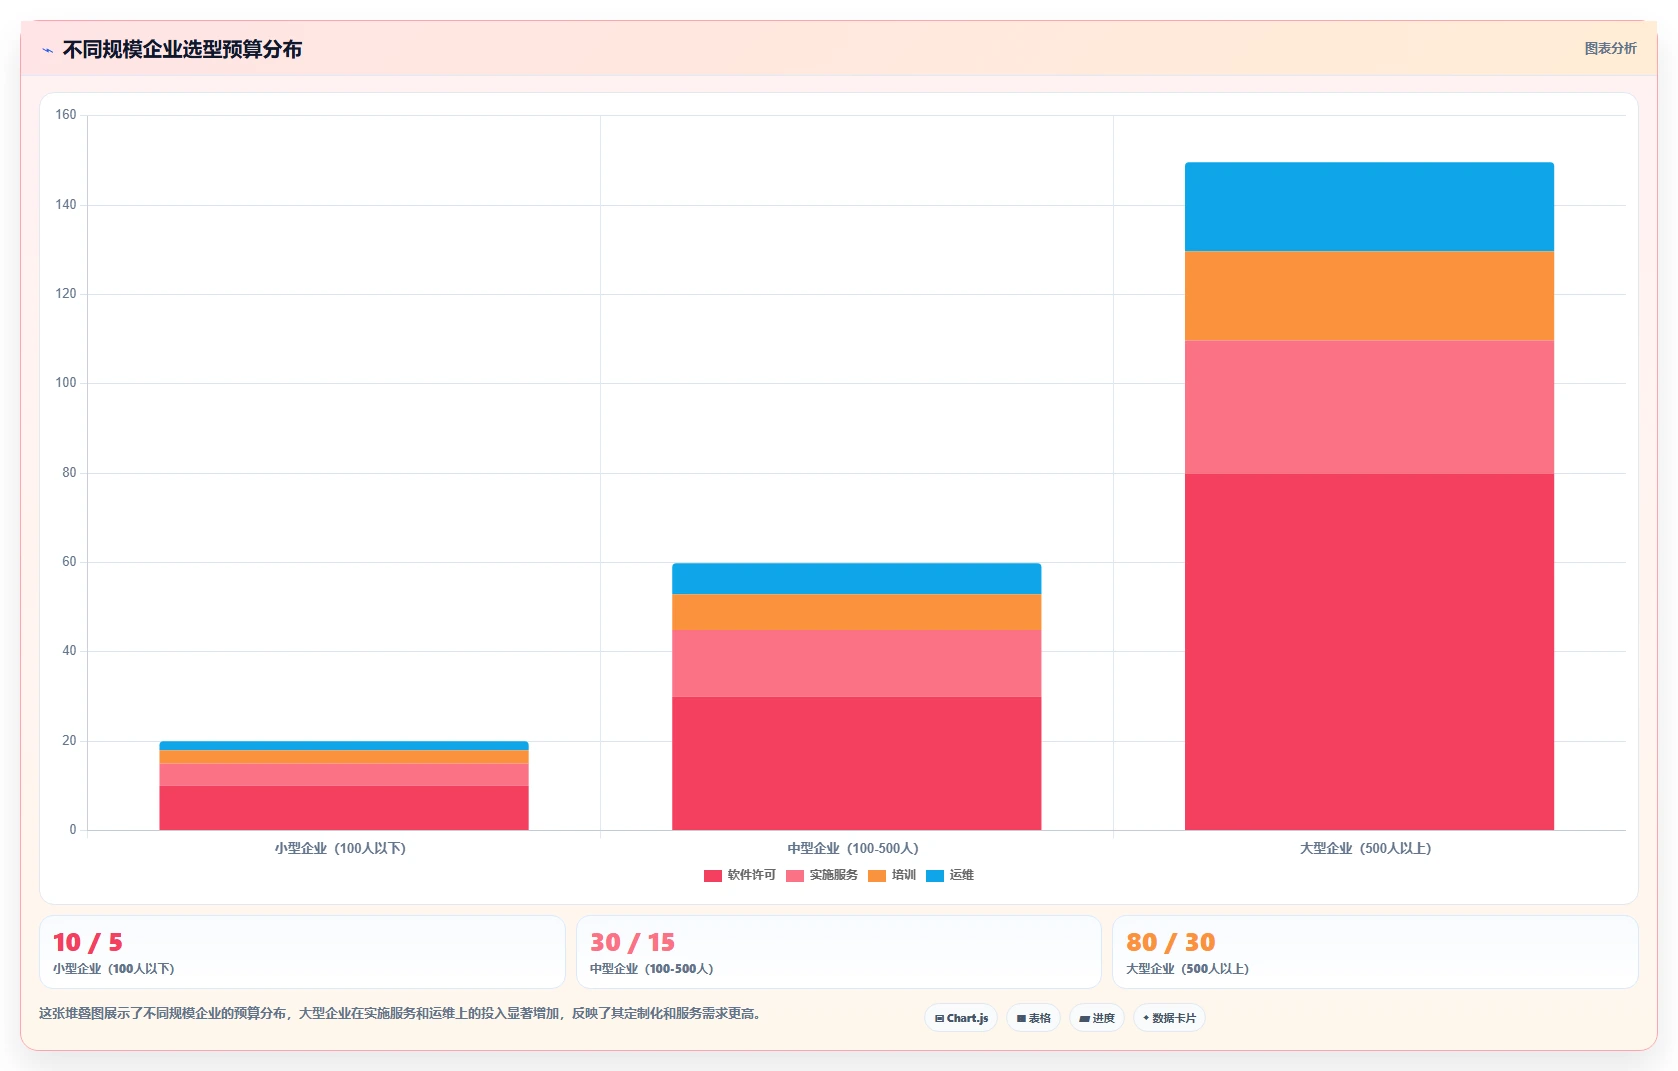Screen dimensions: 1678x1071
Task: Click the x-axis label '大型企业（500人以上）'
Action: [1366, 848]
